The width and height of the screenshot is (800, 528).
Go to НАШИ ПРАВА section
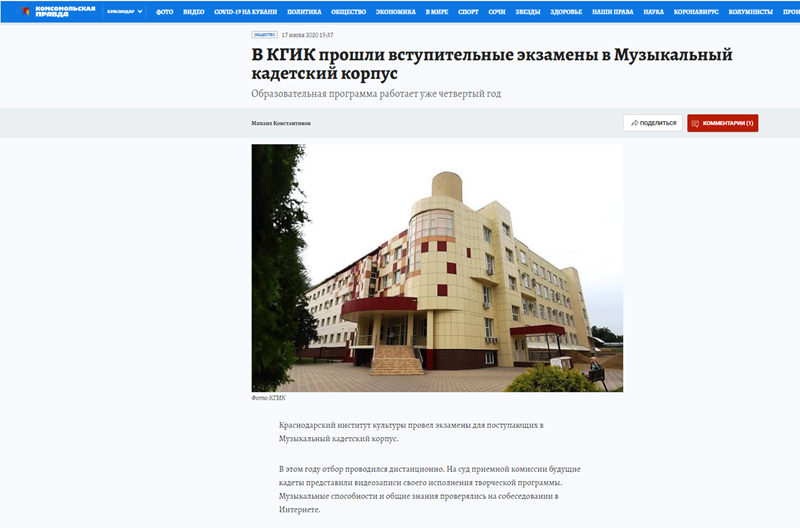click(x=612, y=12)
